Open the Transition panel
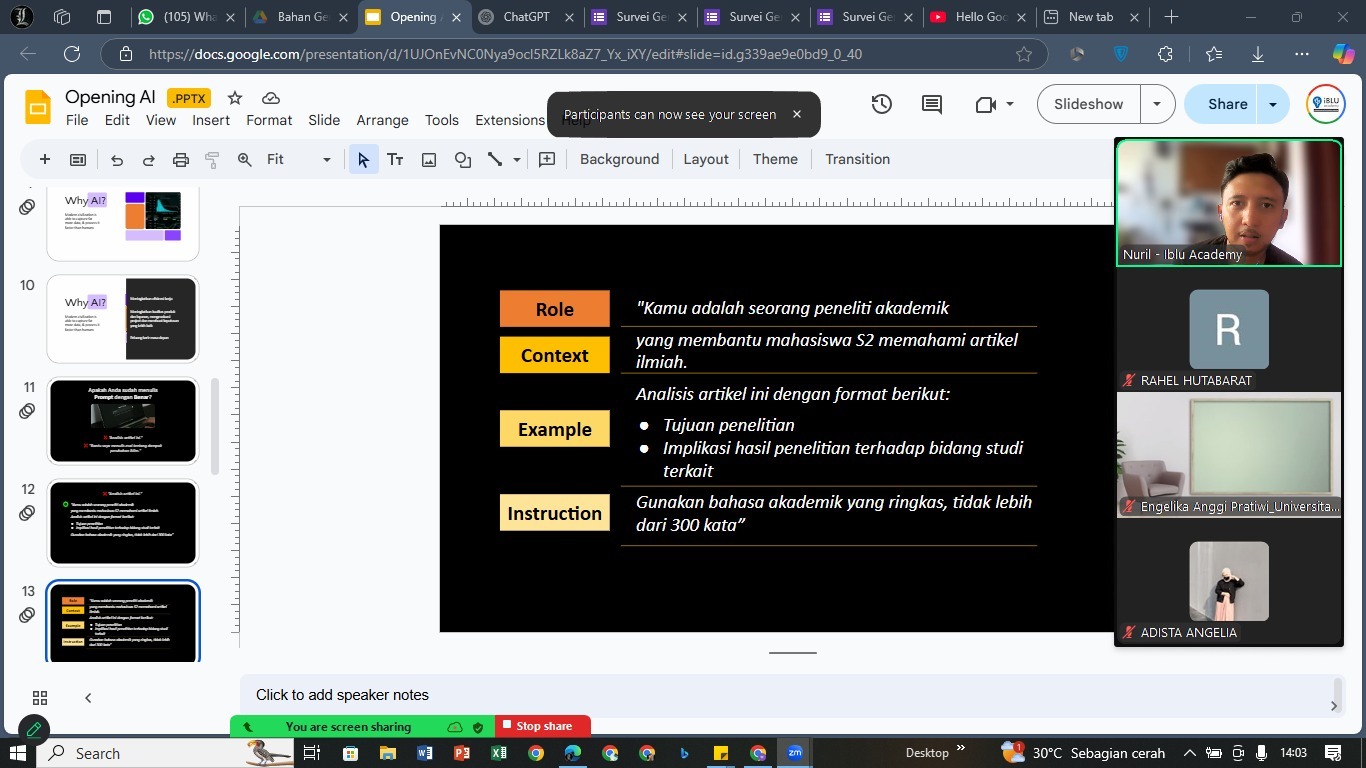 coord(857,160)
